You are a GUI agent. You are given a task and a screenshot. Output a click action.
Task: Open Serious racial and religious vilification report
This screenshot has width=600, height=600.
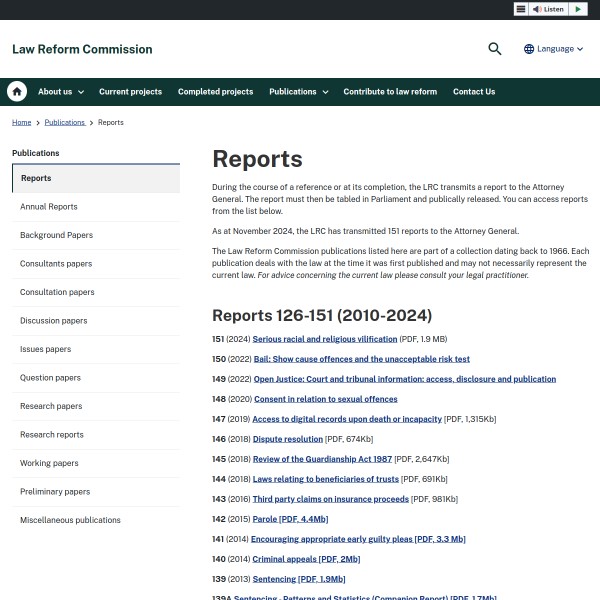[x=324, y=339]
